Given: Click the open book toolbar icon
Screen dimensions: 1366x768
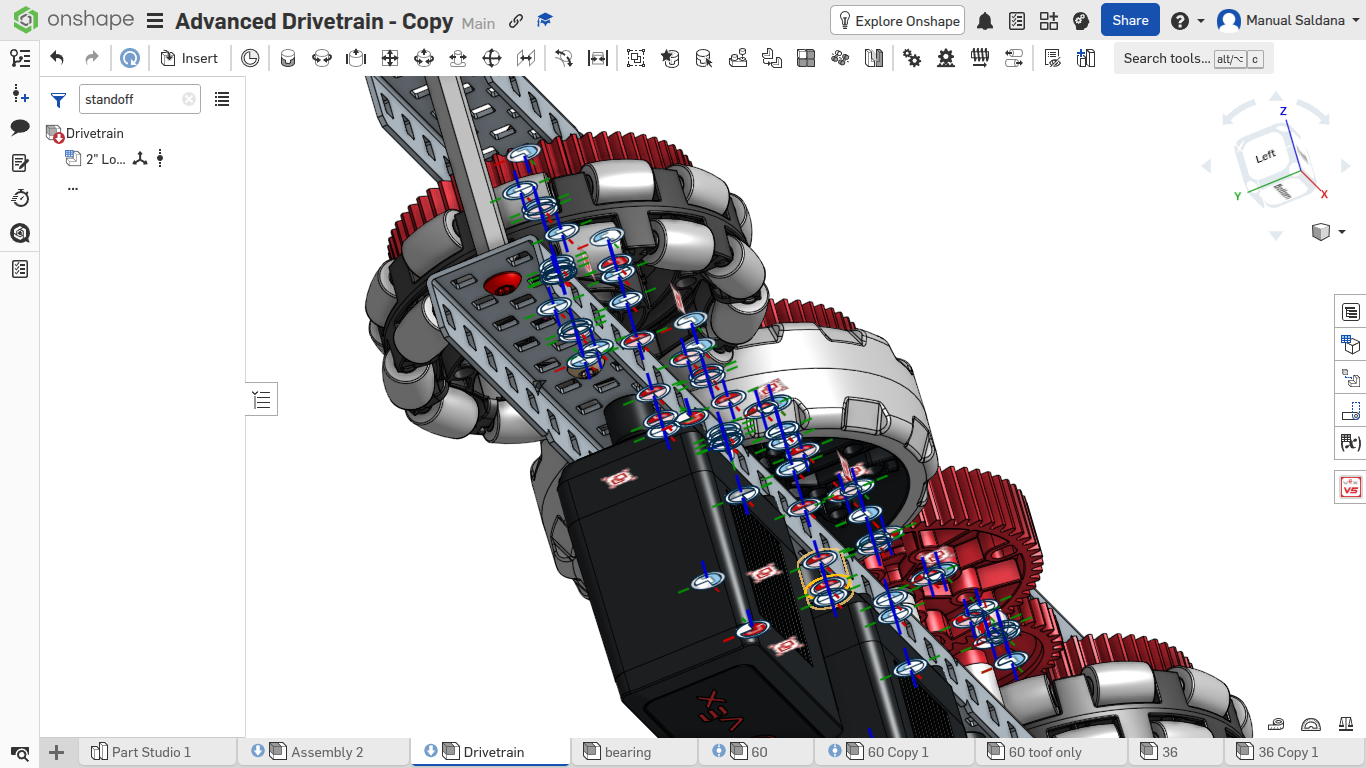Looking at the screenshot, I should pyautogui.click(x=874, y=58).
